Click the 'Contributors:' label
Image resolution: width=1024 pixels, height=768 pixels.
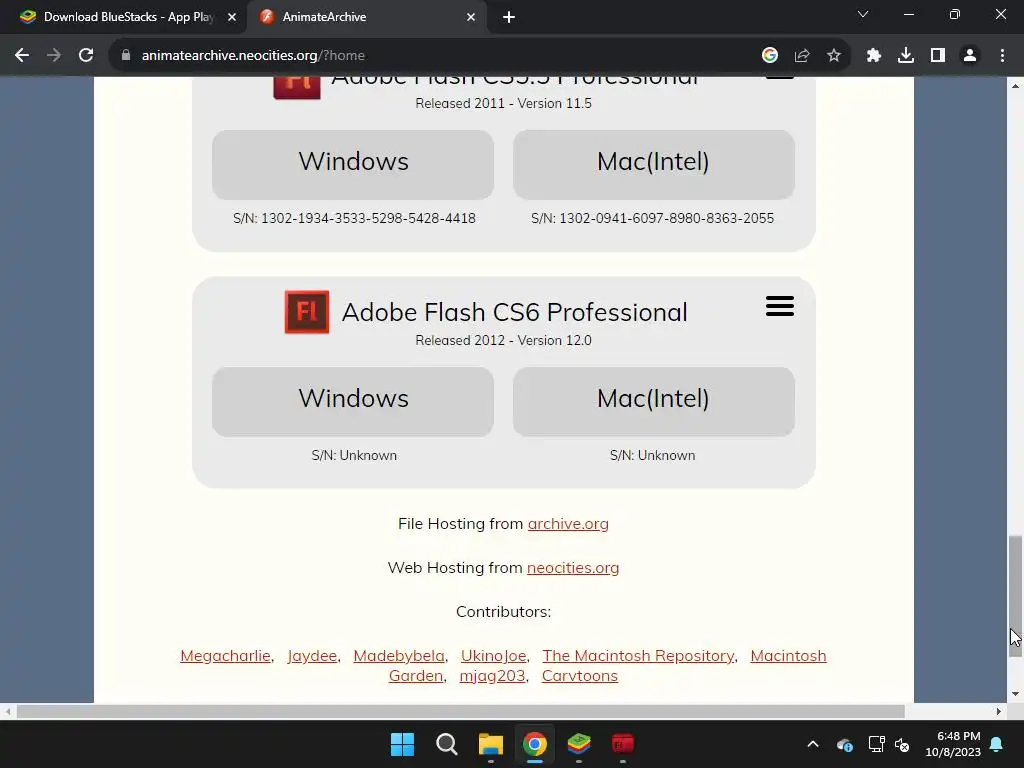coord(504,612)
